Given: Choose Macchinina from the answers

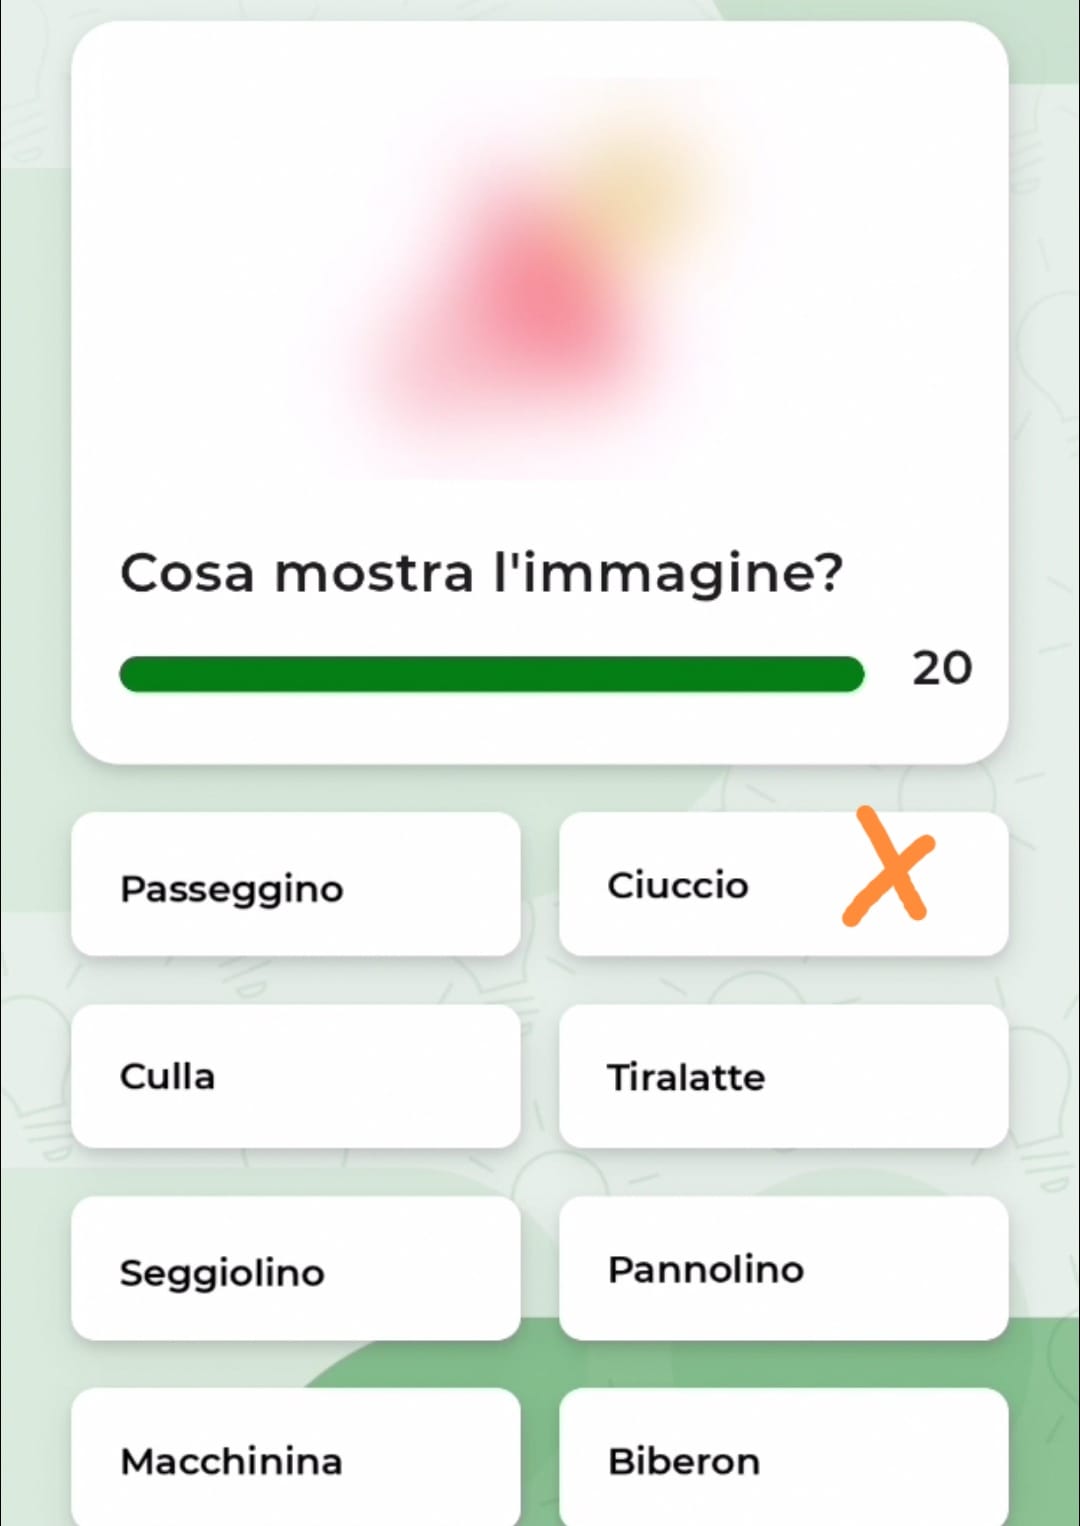Looking at the screenshot, I should coord(296,1460).
